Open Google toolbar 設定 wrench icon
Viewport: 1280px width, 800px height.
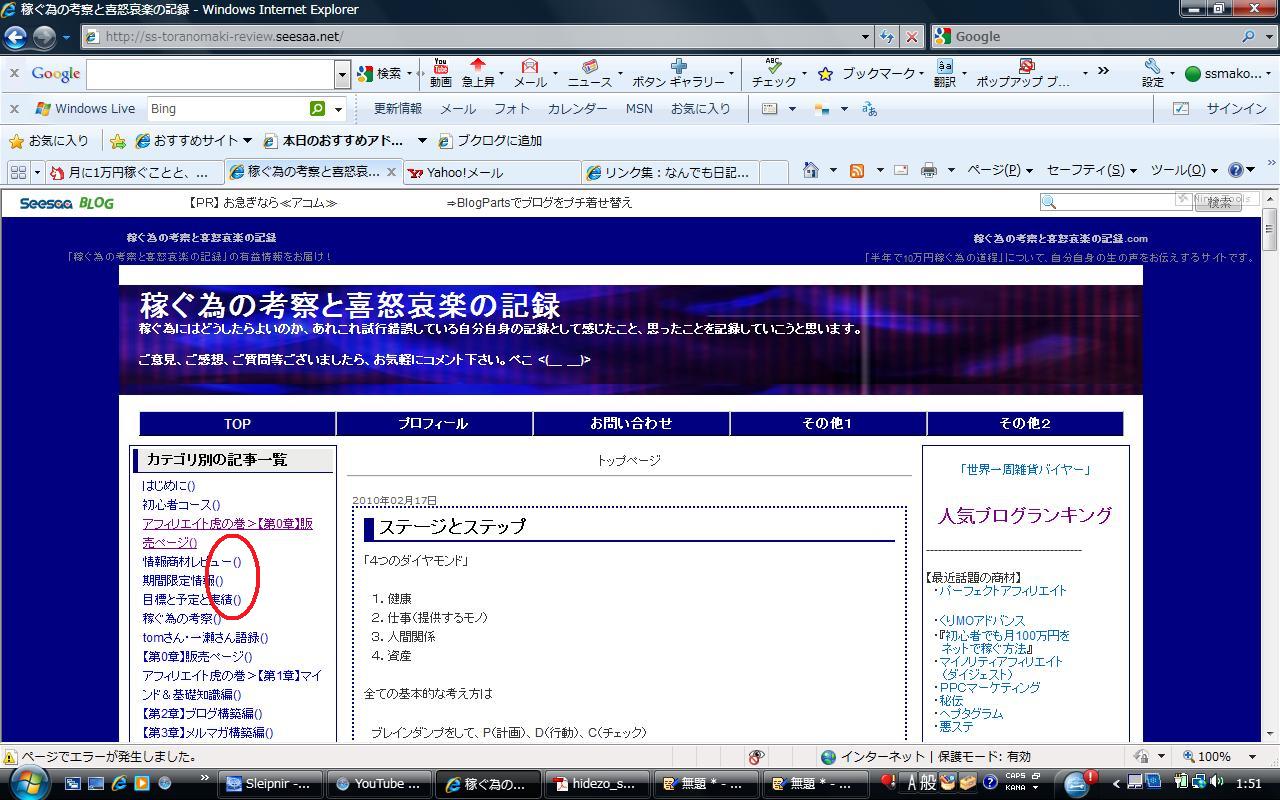[x=1152, y=73]
